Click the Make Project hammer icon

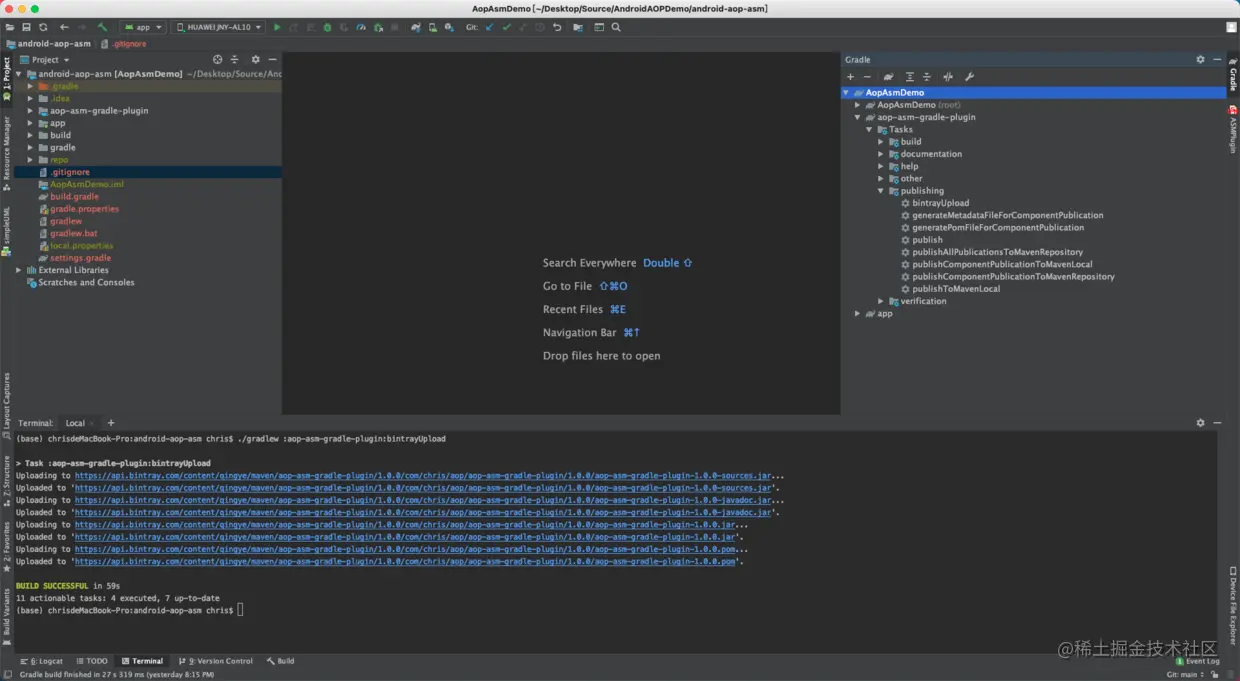coord(102,27)
